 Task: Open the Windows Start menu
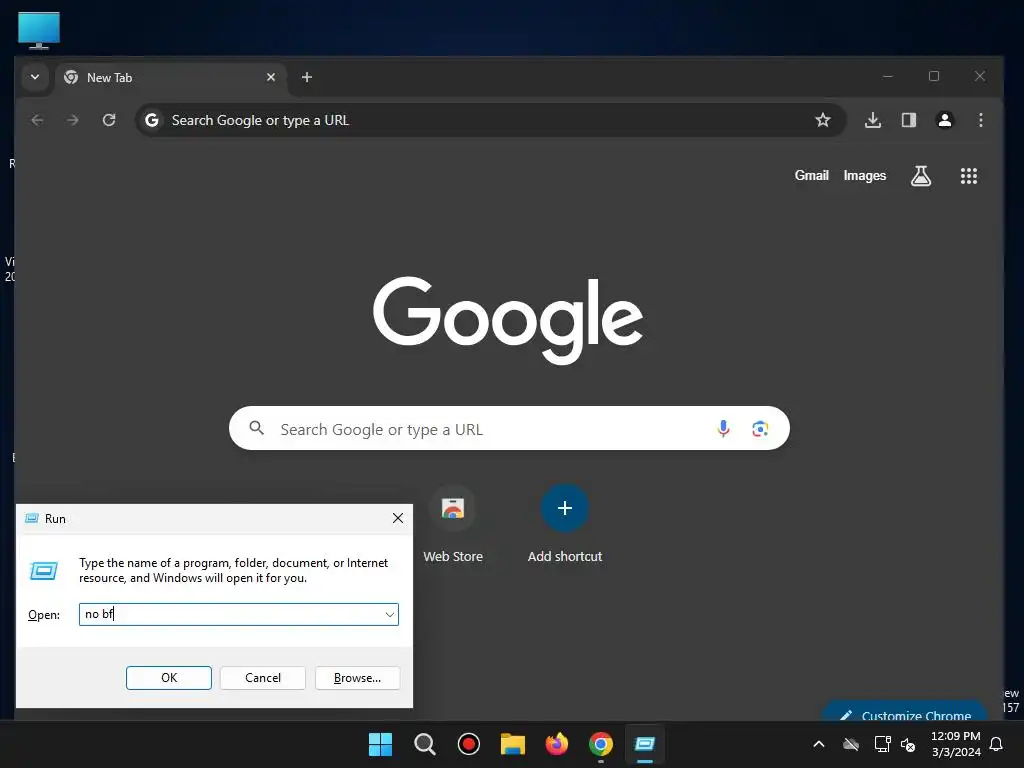[381, 744]
